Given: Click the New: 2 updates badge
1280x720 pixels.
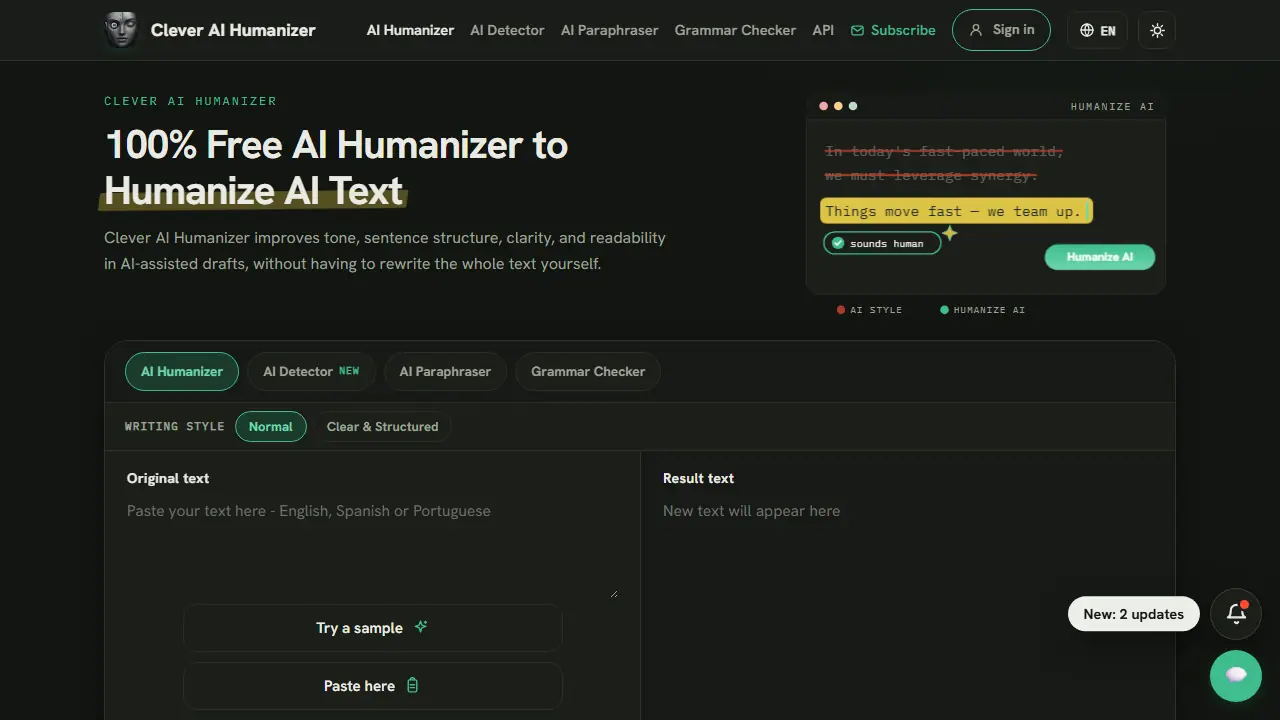Looking at the screenshot, I should [x=1133, y=614].
